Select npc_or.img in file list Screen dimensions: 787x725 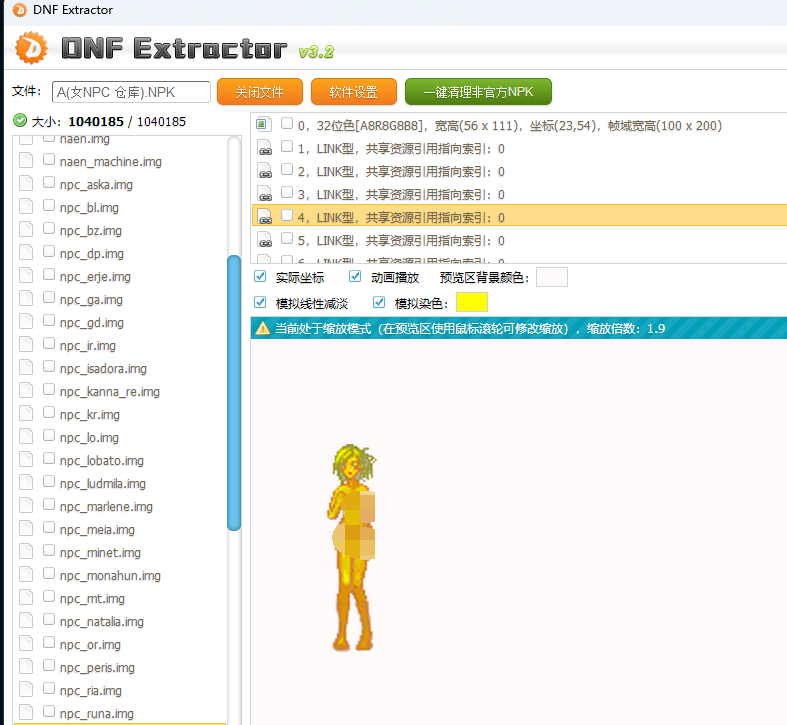[x=90, y=645]
